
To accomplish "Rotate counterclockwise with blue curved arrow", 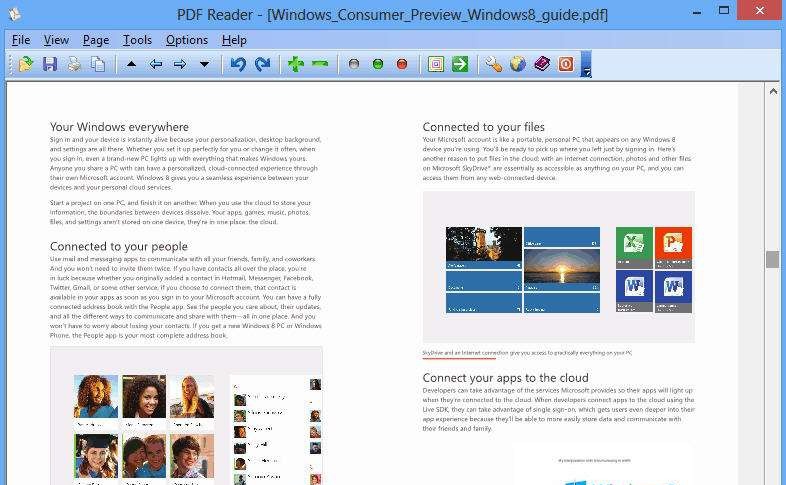I will coord(238,64).
